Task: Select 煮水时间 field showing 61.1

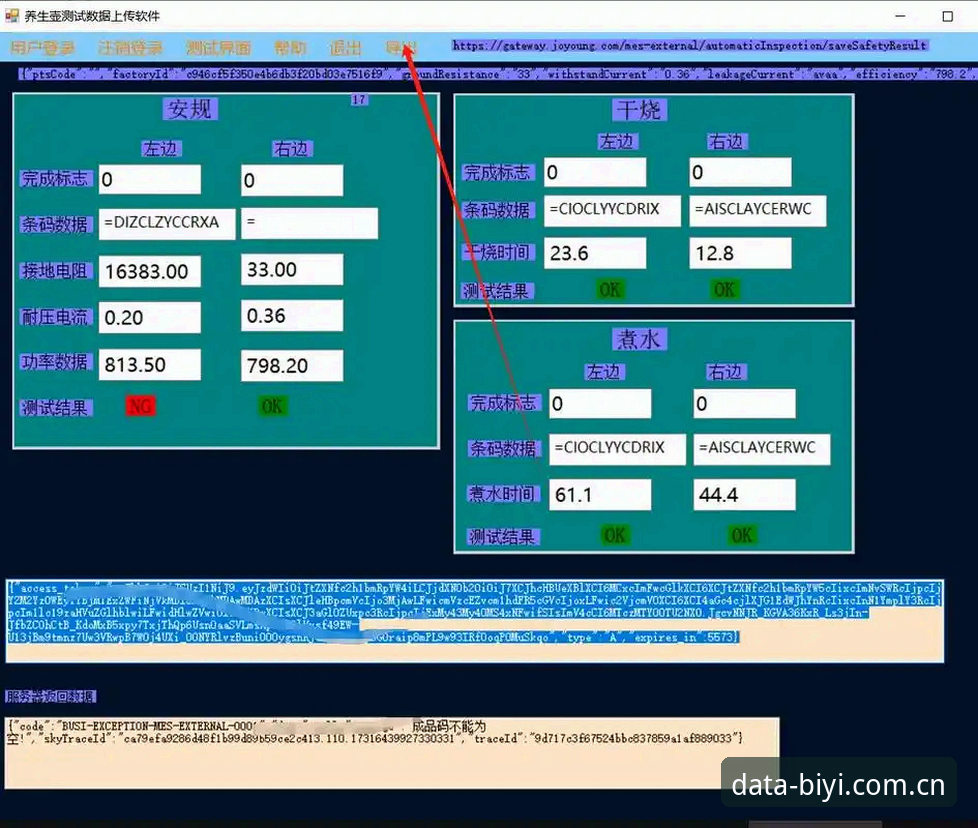Action: pos(600,494)
